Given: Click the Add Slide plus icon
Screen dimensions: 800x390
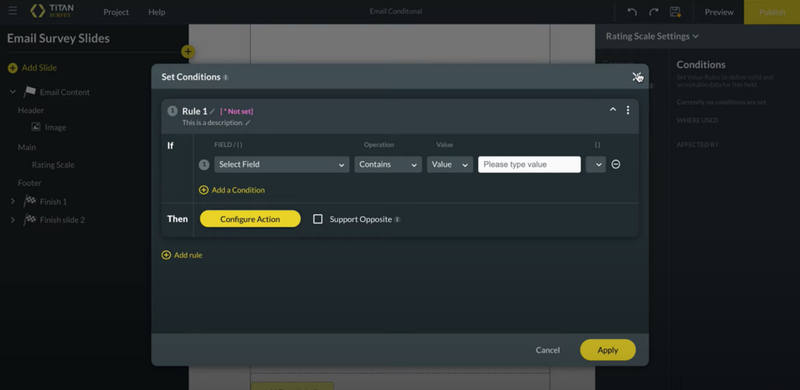Looking at the screenshot, I should 13,68.
